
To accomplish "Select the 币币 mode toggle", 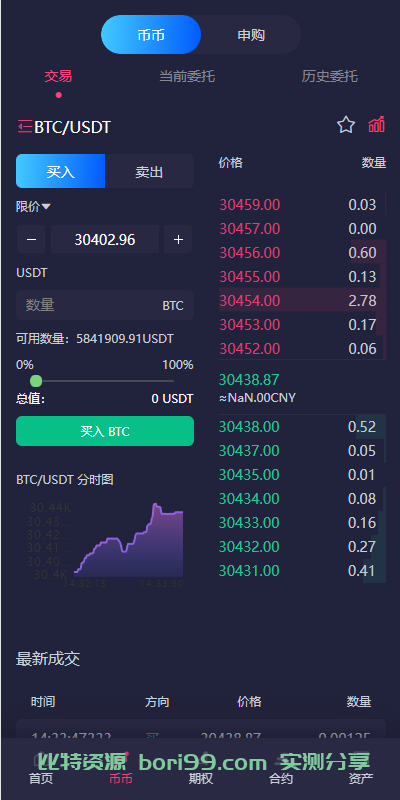I will [151, 35].
